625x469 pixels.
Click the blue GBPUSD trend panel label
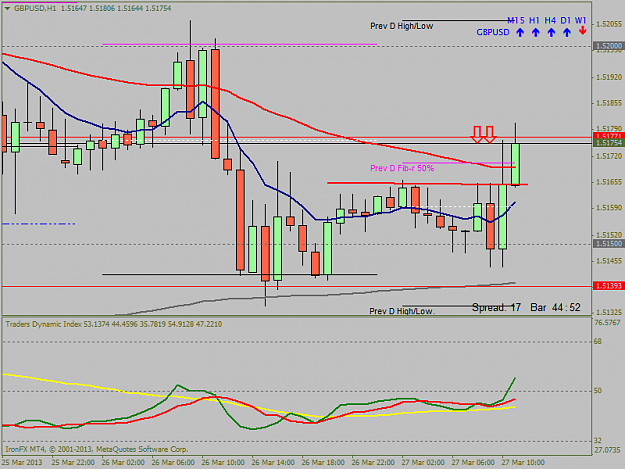click(493, 32)
